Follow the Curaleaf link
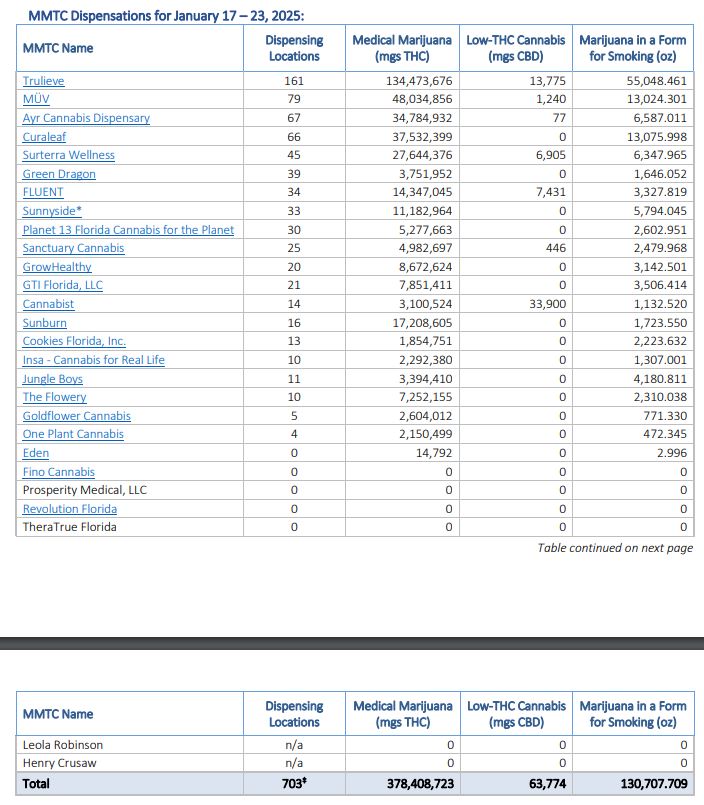This screenshot has height=805, width=704. 46,136
